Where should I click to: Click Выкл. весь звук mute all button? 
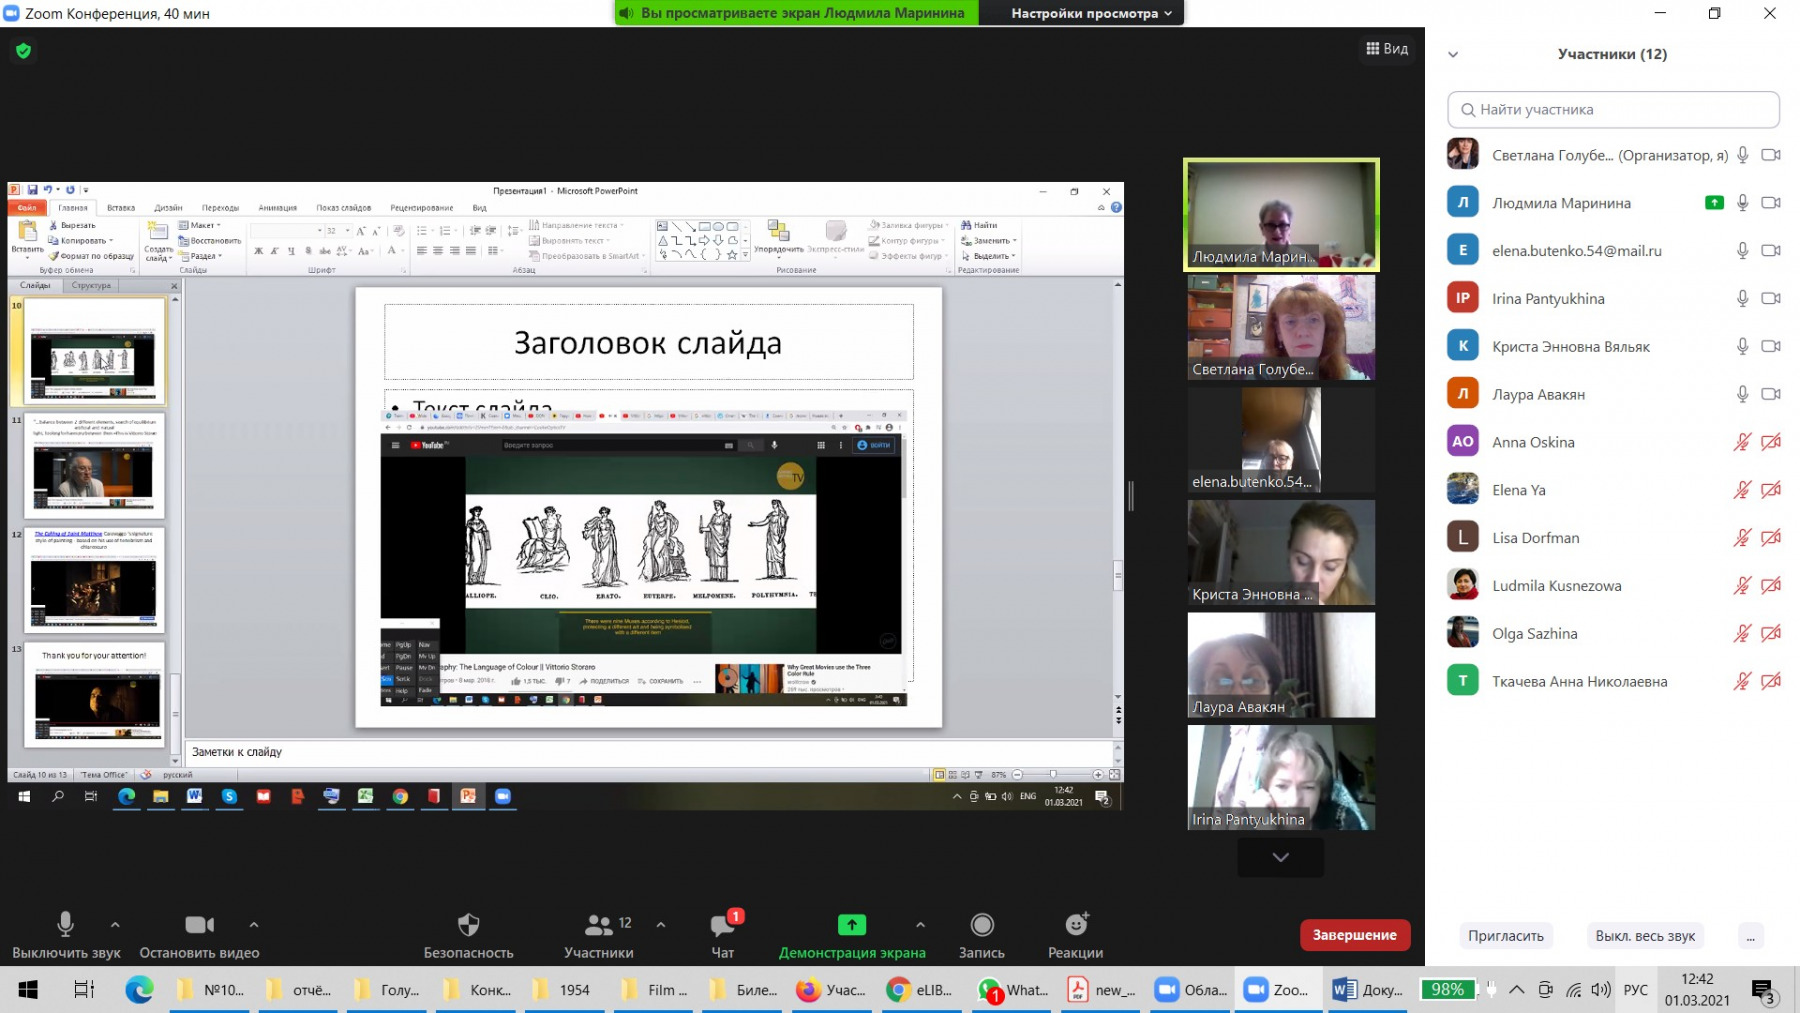(x=1645, y=936)
